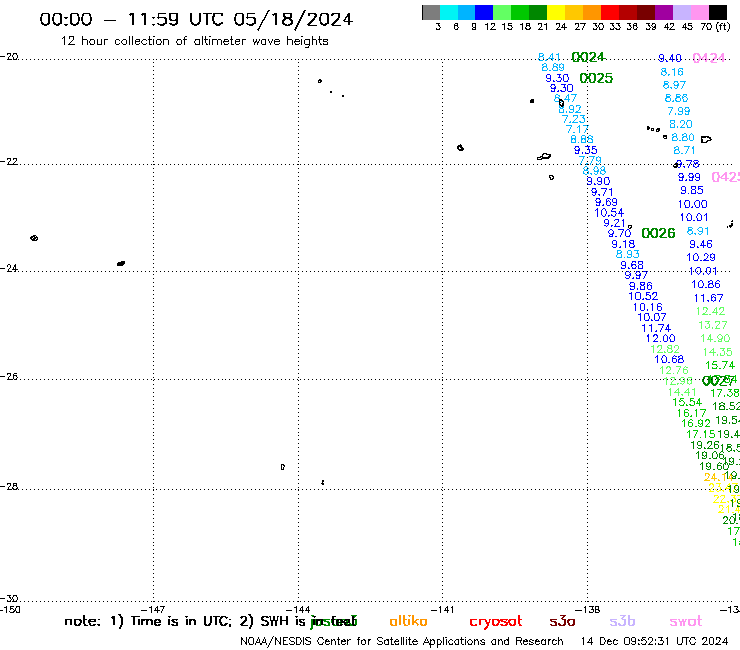The height and width of the screenshot is (650, 740).
Task: Click the cyan swatch in the color scale
Action: tap(449, 12)
